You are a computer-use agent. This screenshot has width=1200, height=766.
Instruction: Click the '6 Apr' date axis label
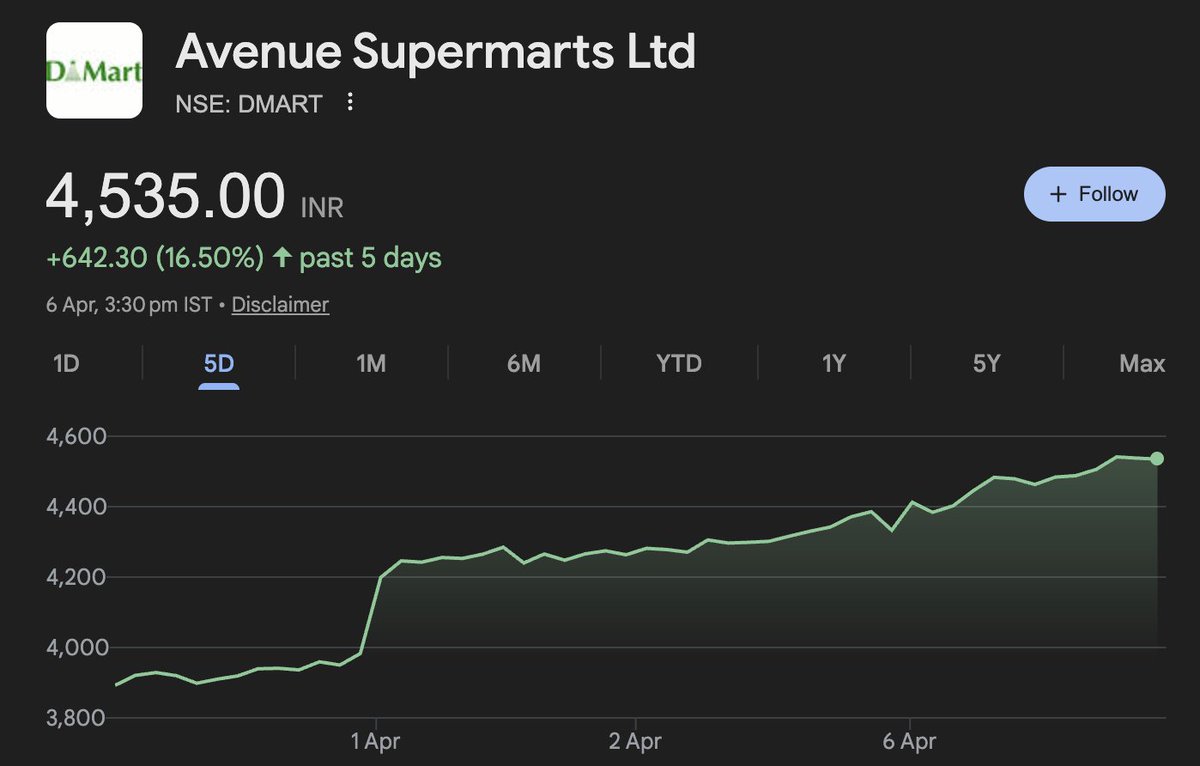910,742
